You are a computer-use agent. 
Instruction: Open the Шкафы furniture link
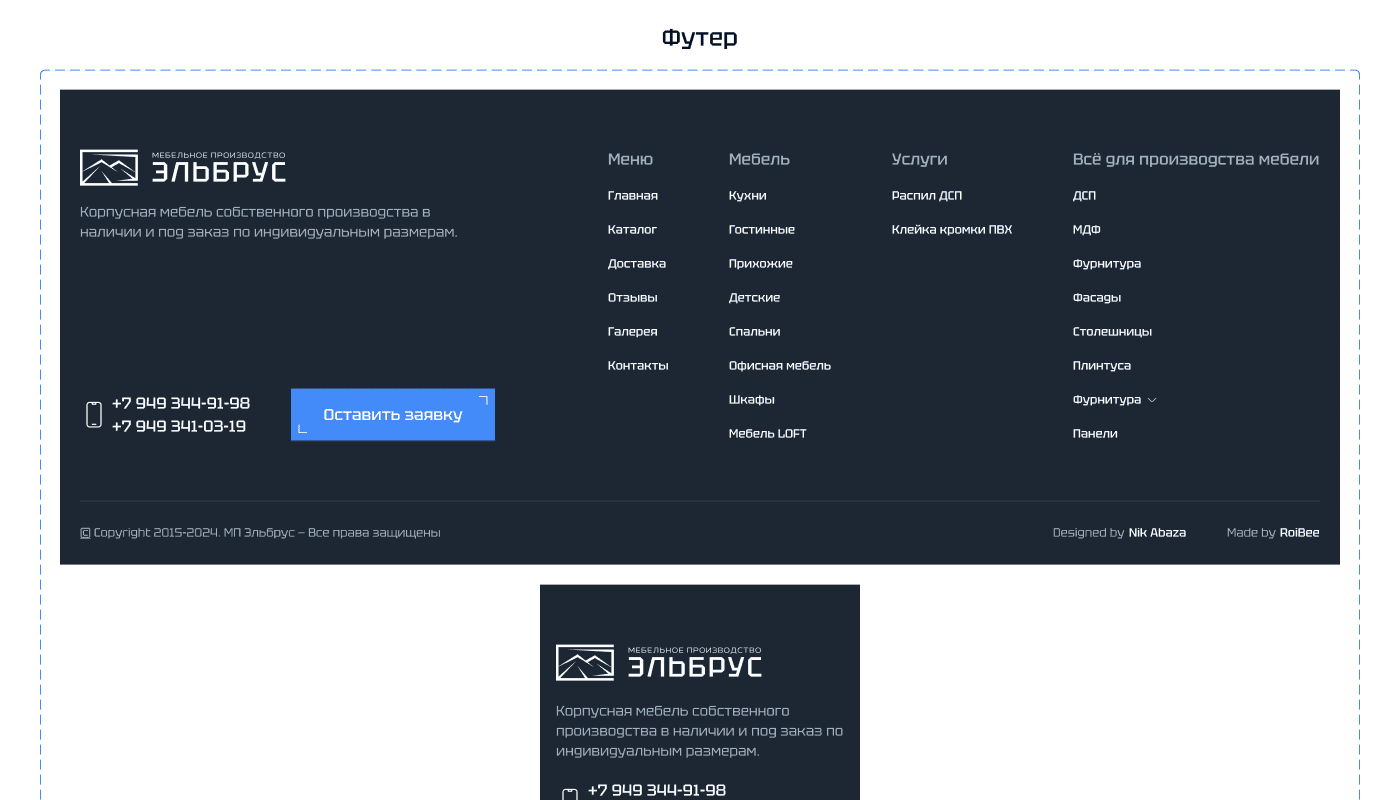click(x=752, y=400)
